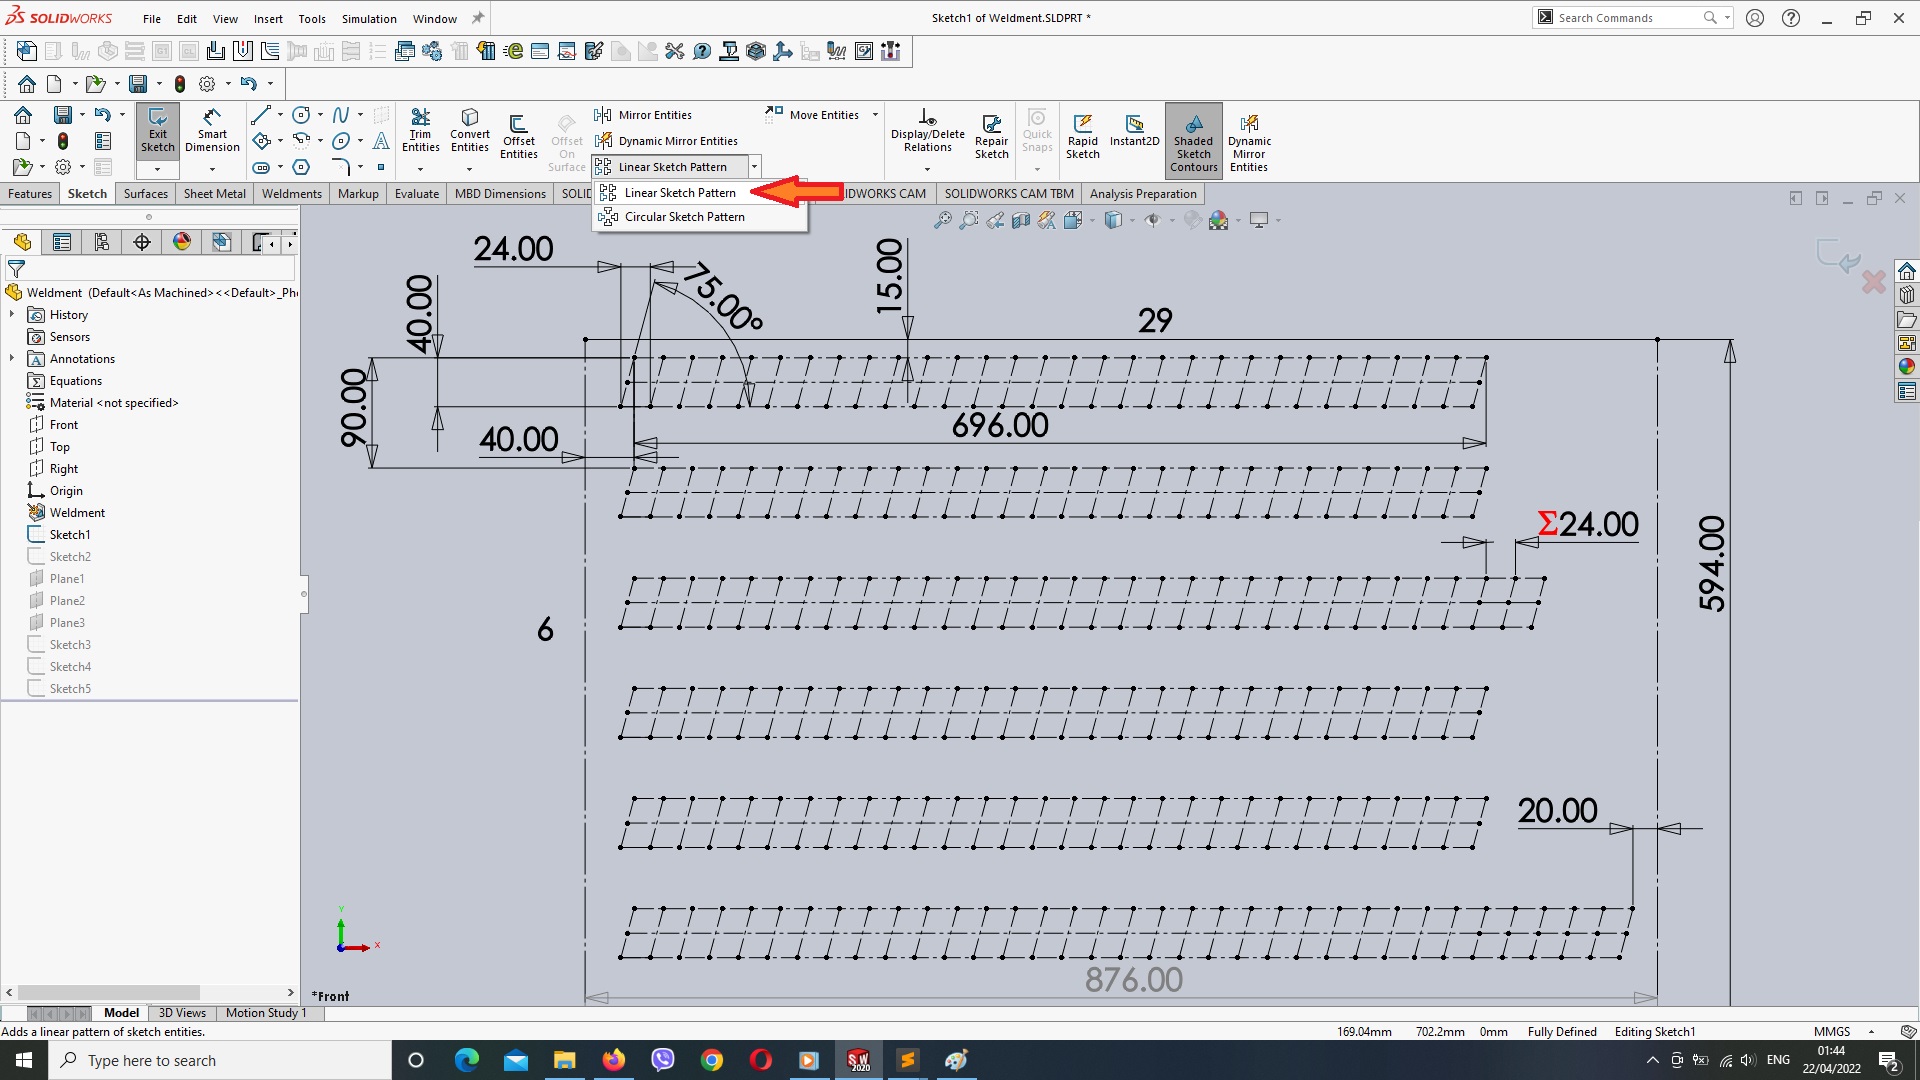Expand the Annotations tree item
This screenshot has height=1080, width=1920.
click(x=13, y=359)
